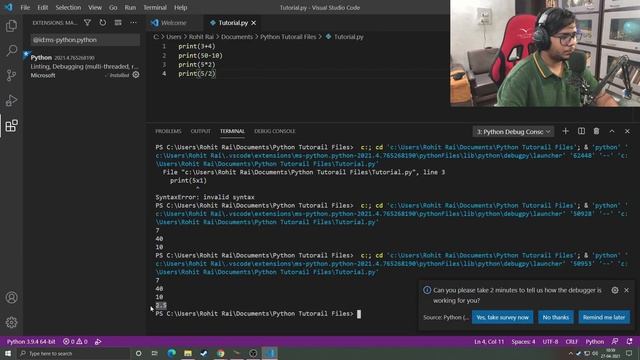This screenshot has height=360, width=640.
Task: Change Spaces: 4 indentation setting
Action: 523,342
